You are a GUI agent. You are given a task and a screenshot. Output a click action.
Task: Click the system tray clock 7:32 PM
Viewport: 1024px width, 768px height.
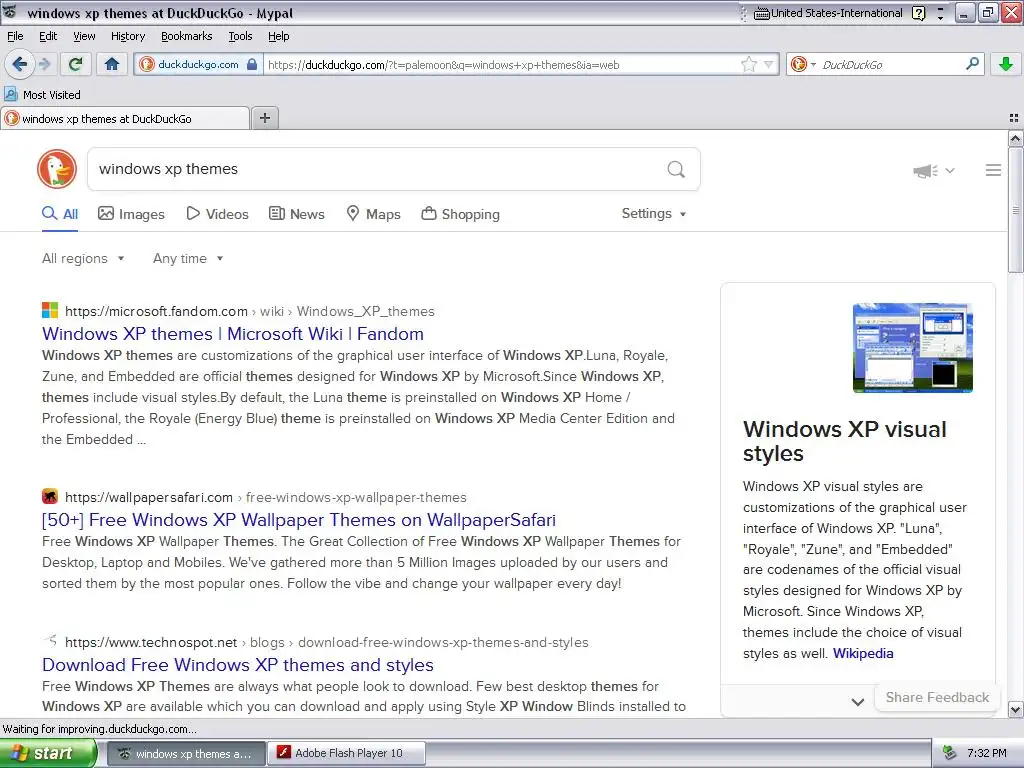987,753
